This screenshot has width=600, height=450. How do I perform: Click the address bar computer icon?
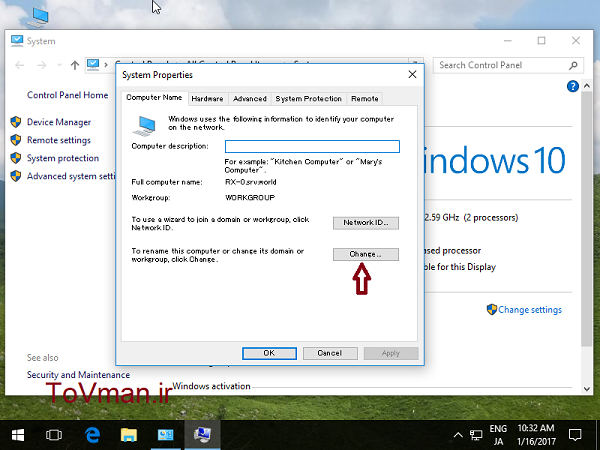pos(93,65)
